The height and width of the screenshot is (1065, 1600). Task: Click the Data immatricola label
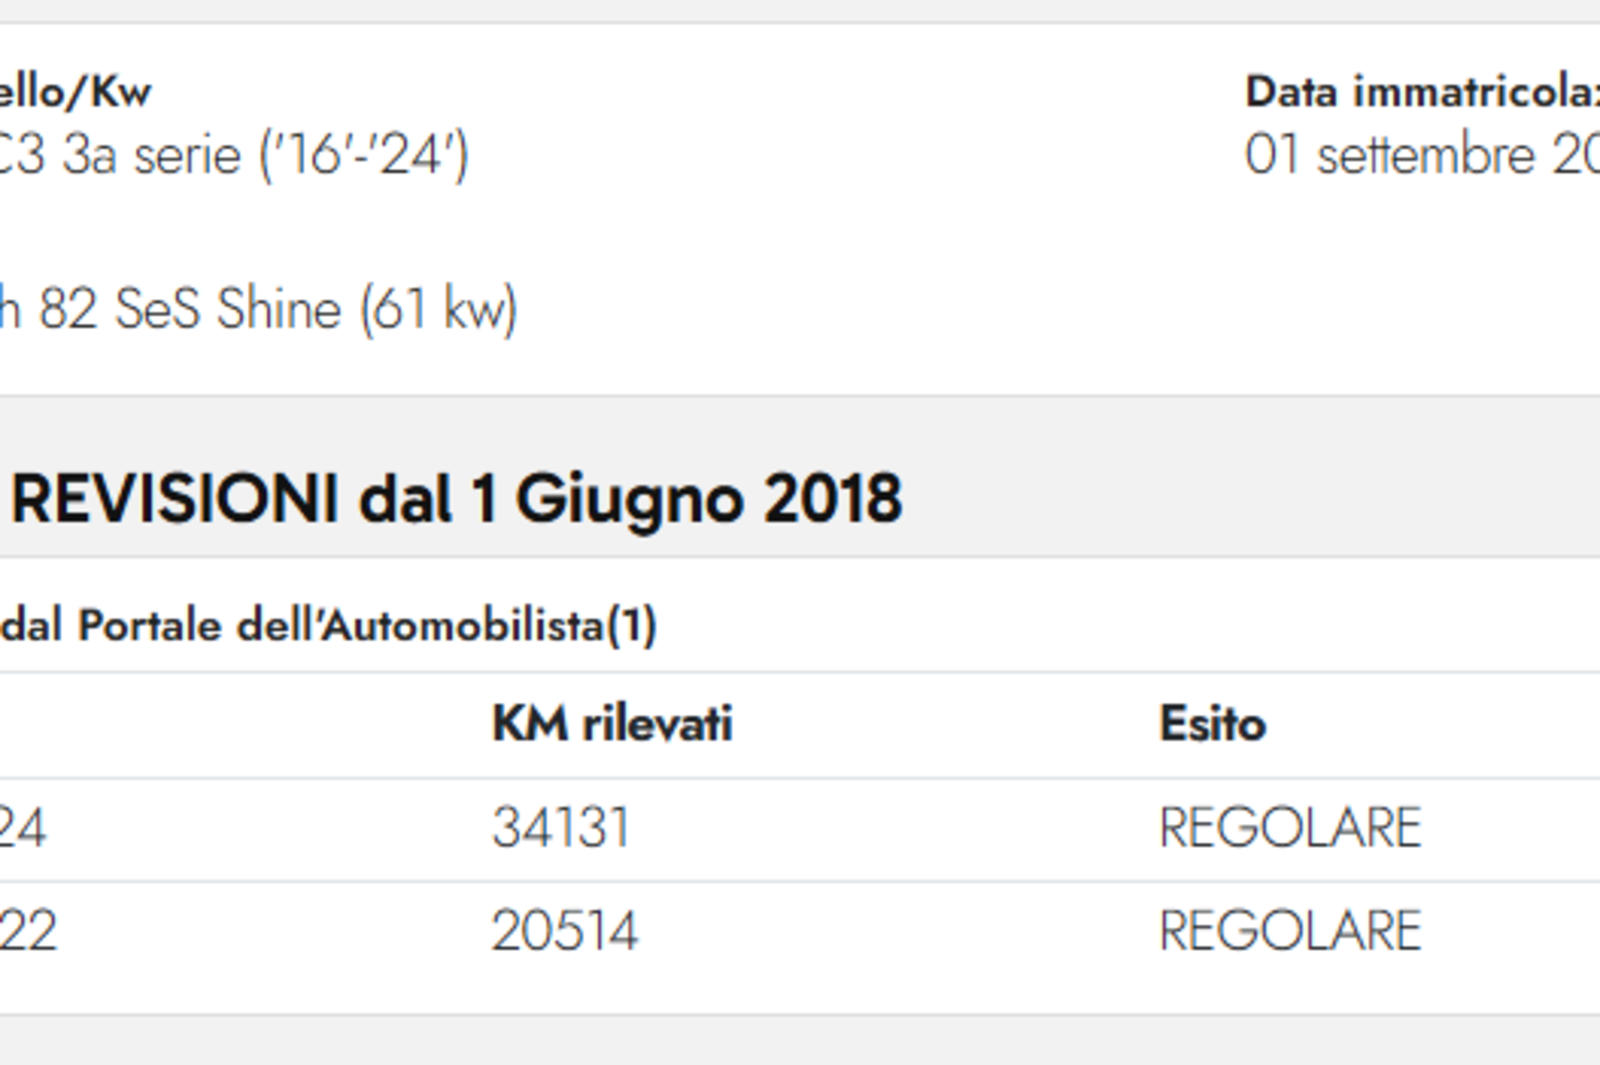click(x=1422, y=92)
